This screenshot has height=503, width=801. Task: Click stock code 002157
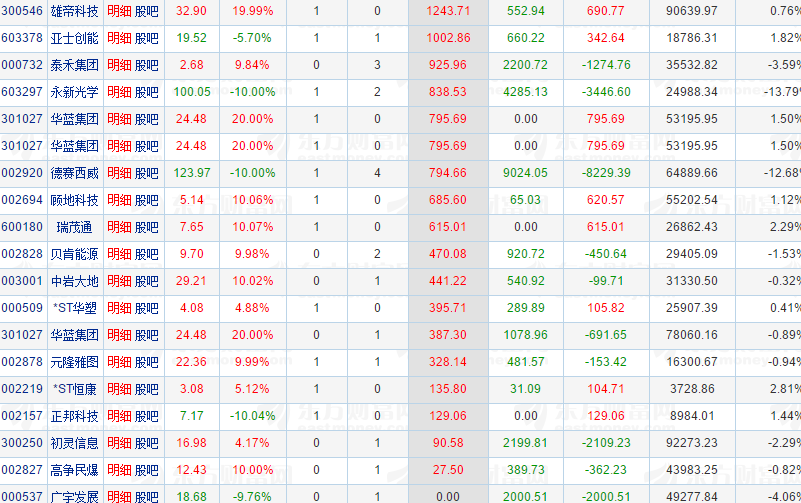point(21,416)
